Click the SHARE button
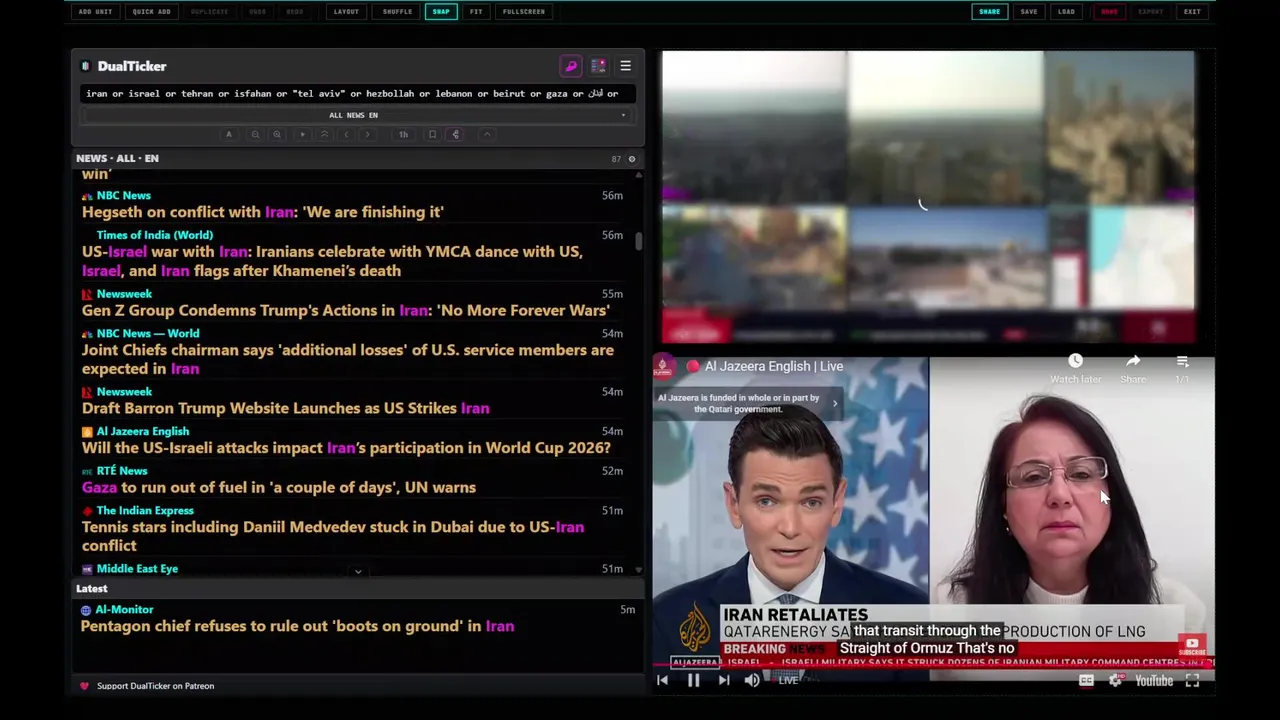This screenshot has height=720, width=1280. coord(989,12)
